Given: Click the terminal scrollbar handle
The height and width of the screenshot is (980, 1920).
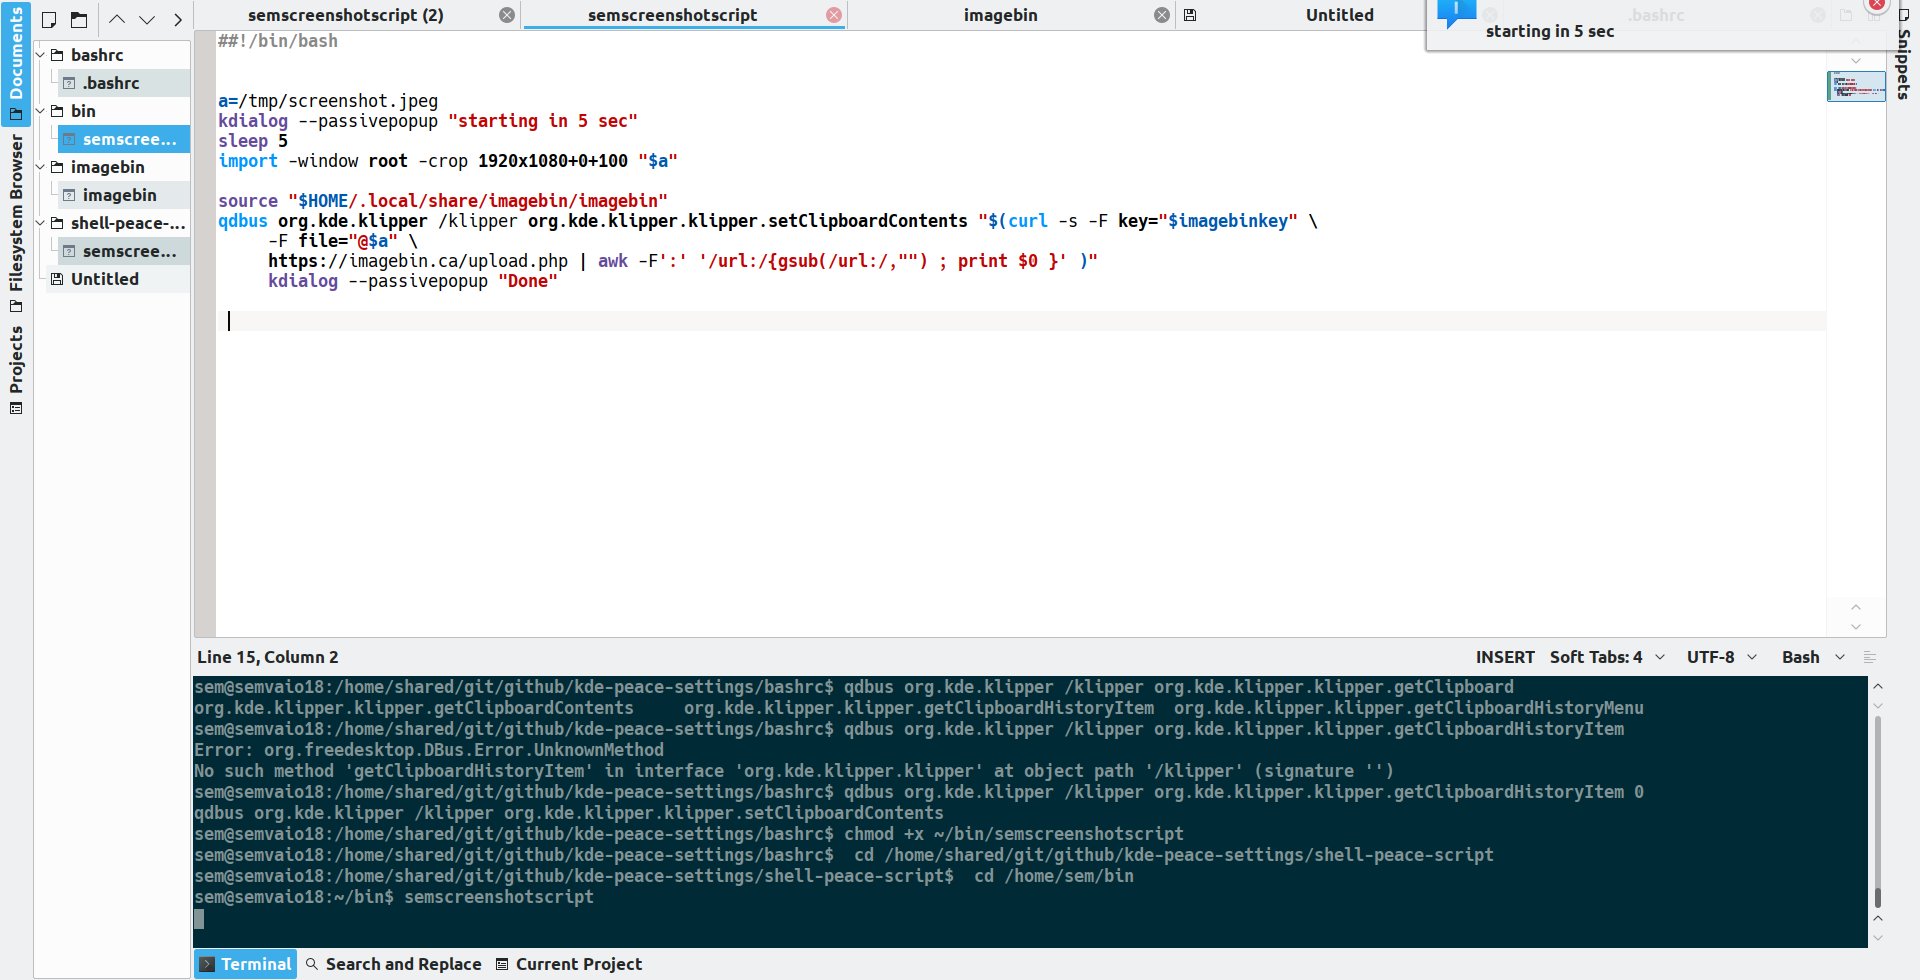Looking at the screenshot, I should coord(1878,897).
